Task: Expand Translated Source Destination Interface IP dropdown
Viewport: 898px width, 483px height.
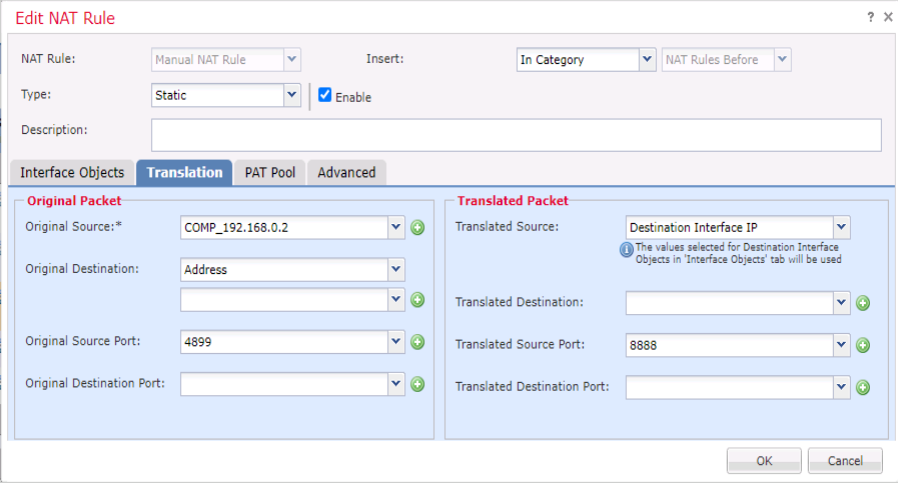Action: click(x=841, y=227)
